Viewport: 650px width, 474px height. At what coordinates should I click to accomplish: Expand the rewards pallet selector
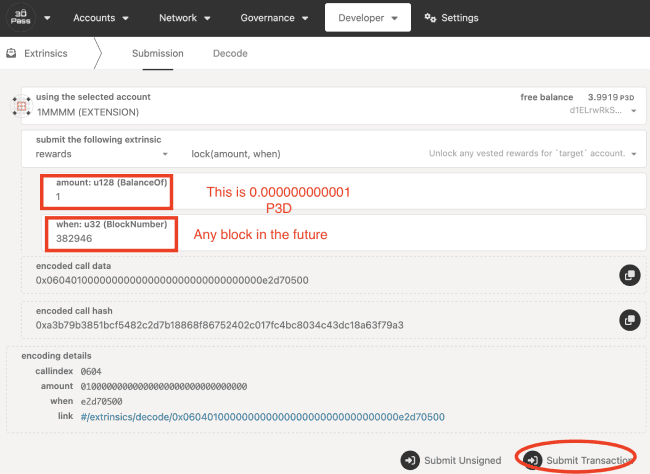point(100,154)
